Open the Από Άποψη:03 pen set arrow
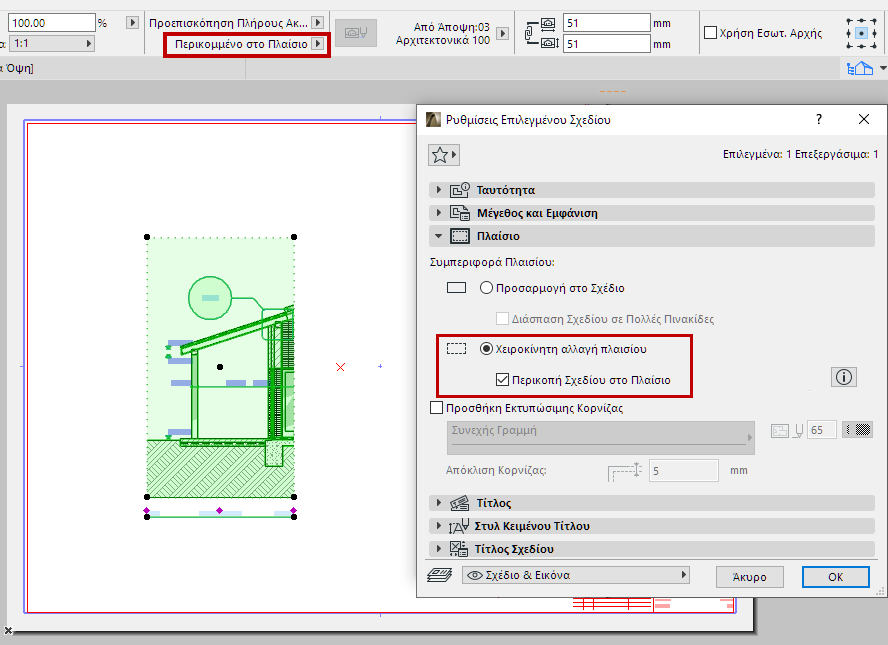 pyautogui.click(x=502, y=33)
